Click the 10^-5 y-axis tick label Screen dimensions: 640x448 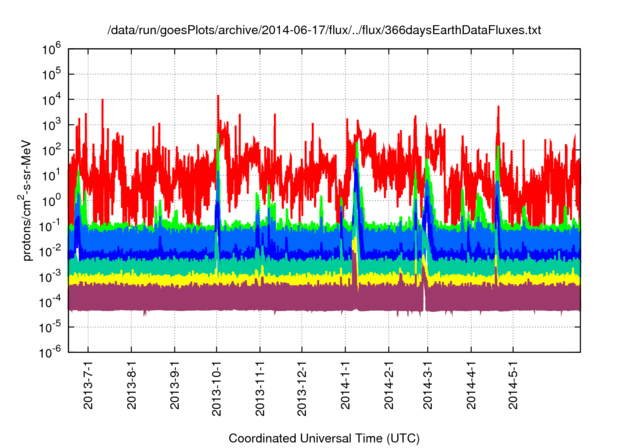point(51,327)
